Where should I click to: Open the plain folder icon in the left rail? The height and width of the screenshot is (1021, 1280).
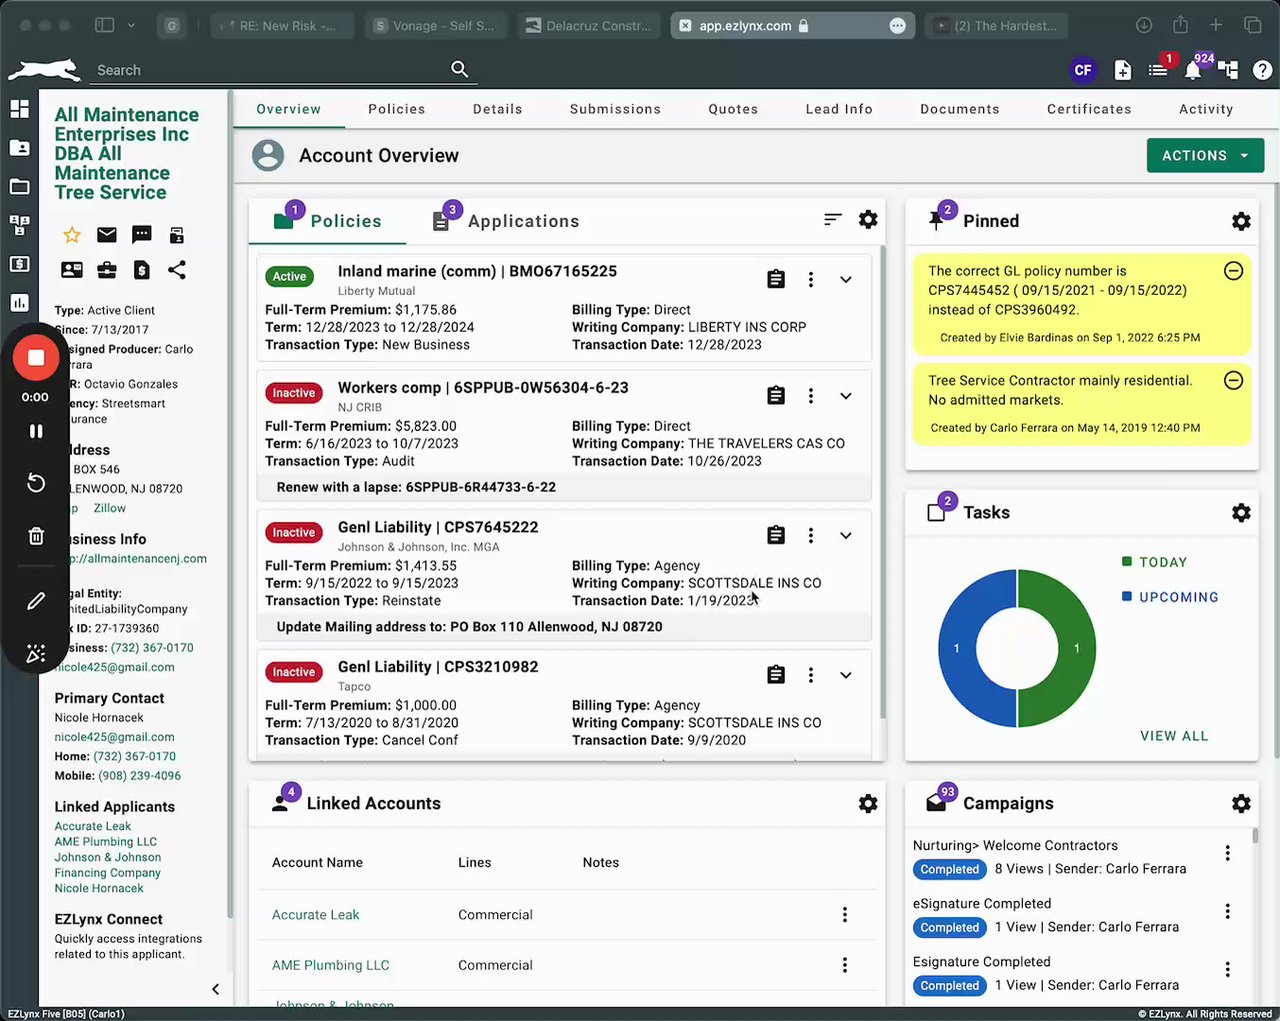click(x=19, y=186)
